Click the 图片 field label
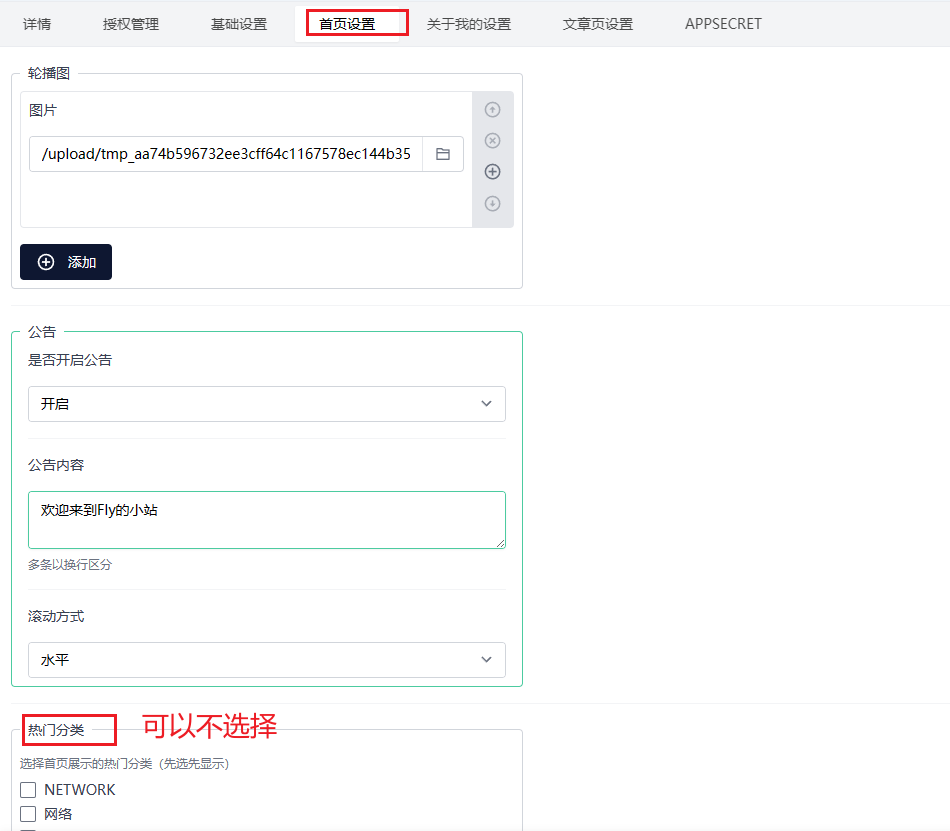 43,110
